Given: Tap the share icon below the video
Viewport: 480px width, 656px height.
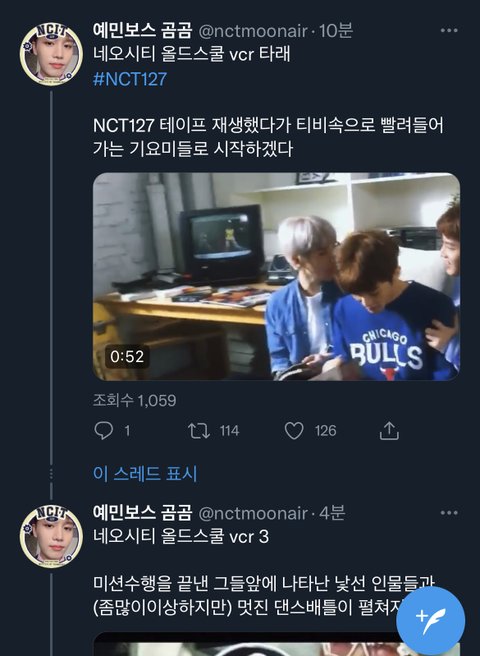Looking at the screenshot, I should click(389, 430).
